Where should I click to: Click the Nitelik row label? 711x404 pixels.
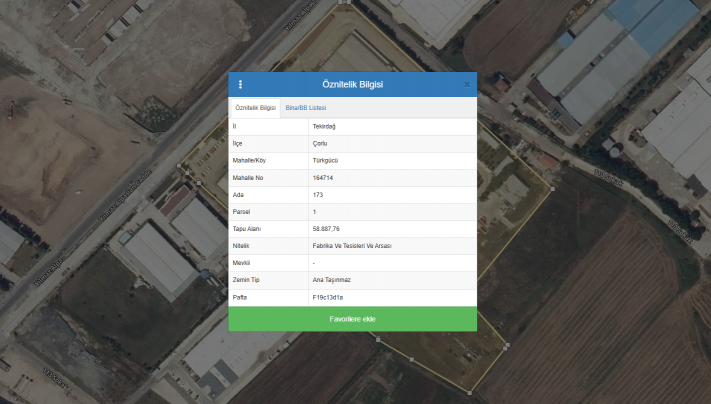(240, 245)
